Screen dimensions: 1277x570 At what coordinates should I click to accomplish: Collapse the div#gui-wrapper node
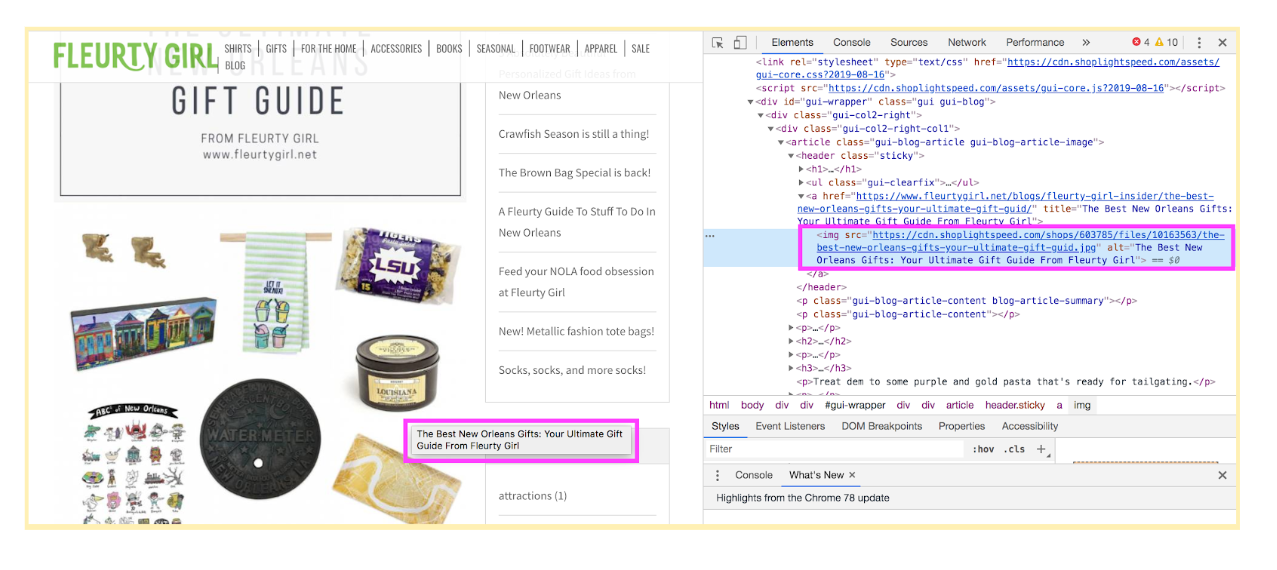point(751,102)
